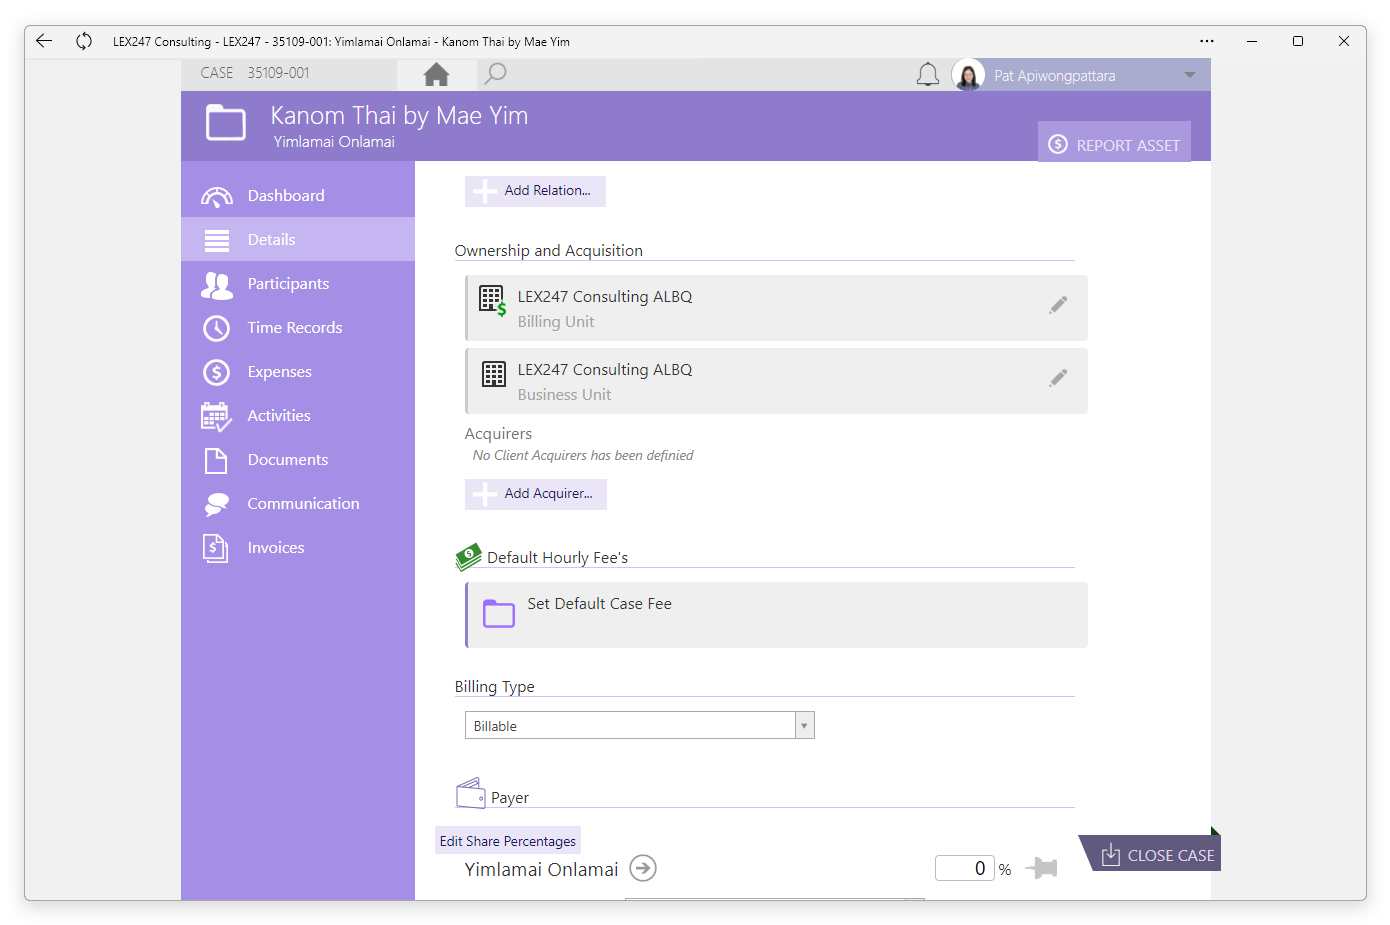This screenshot has height=925, width=1390.
Task: Open the Billing Type Billable dropdown
Action: [x=640, y=725]
